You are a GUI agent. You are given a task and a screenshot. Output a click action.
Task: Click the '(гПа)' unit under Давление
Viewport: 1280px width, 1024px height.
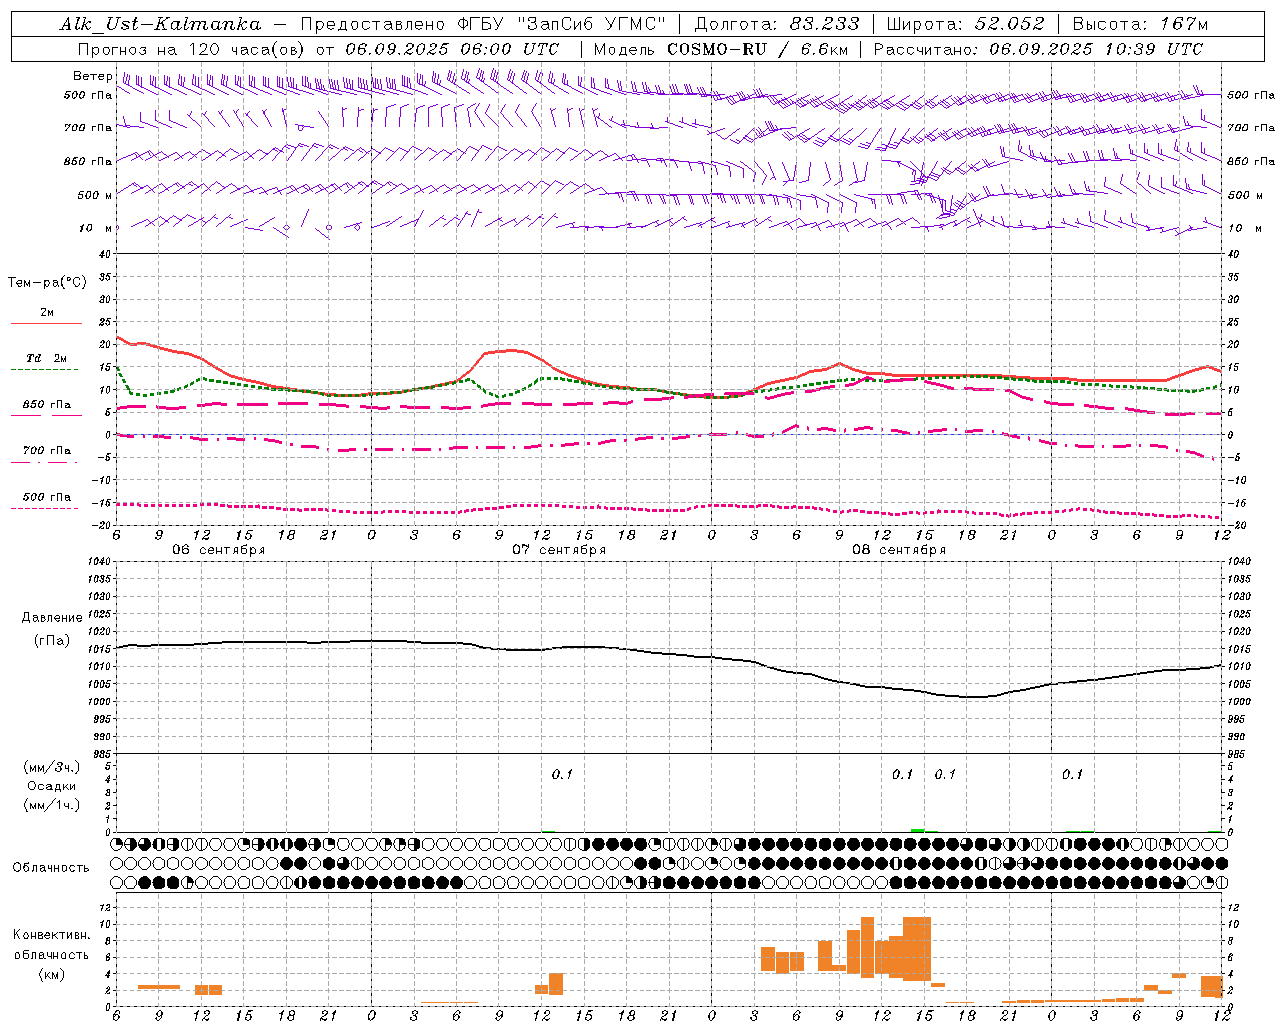(52, 641)
